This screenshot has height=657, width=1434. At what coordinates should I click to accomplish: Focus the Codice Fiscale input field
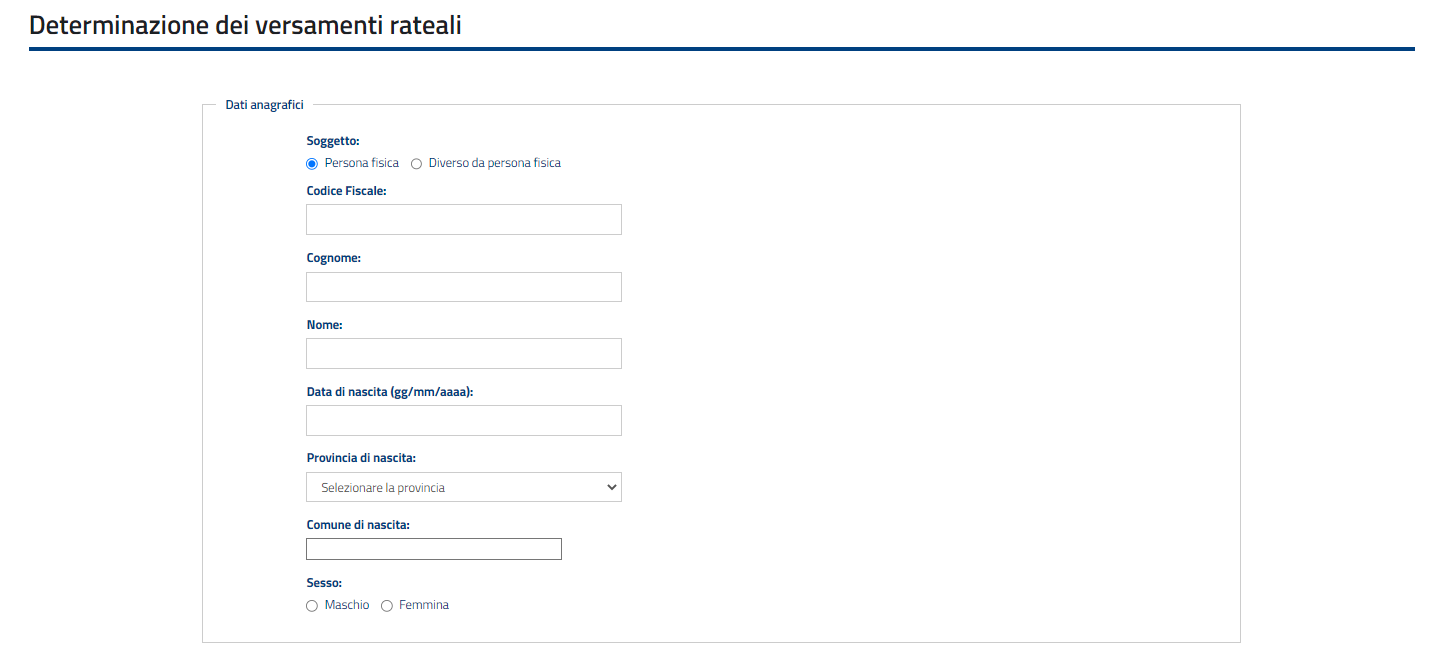464,220
